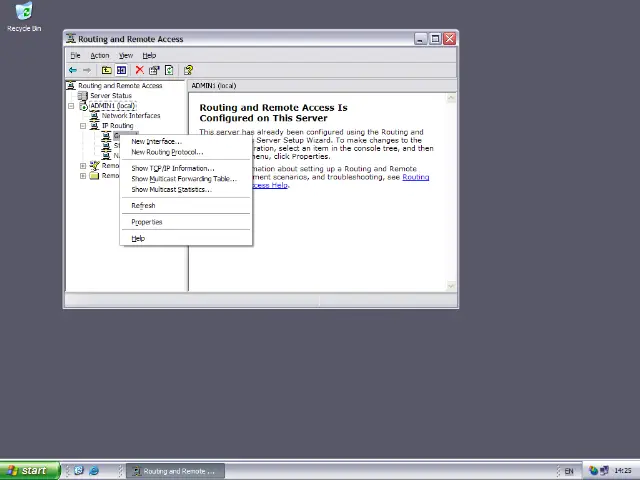The image size is (640, 480).
Task: Select Network Interfaces tree item
Action: coord(130,116)
